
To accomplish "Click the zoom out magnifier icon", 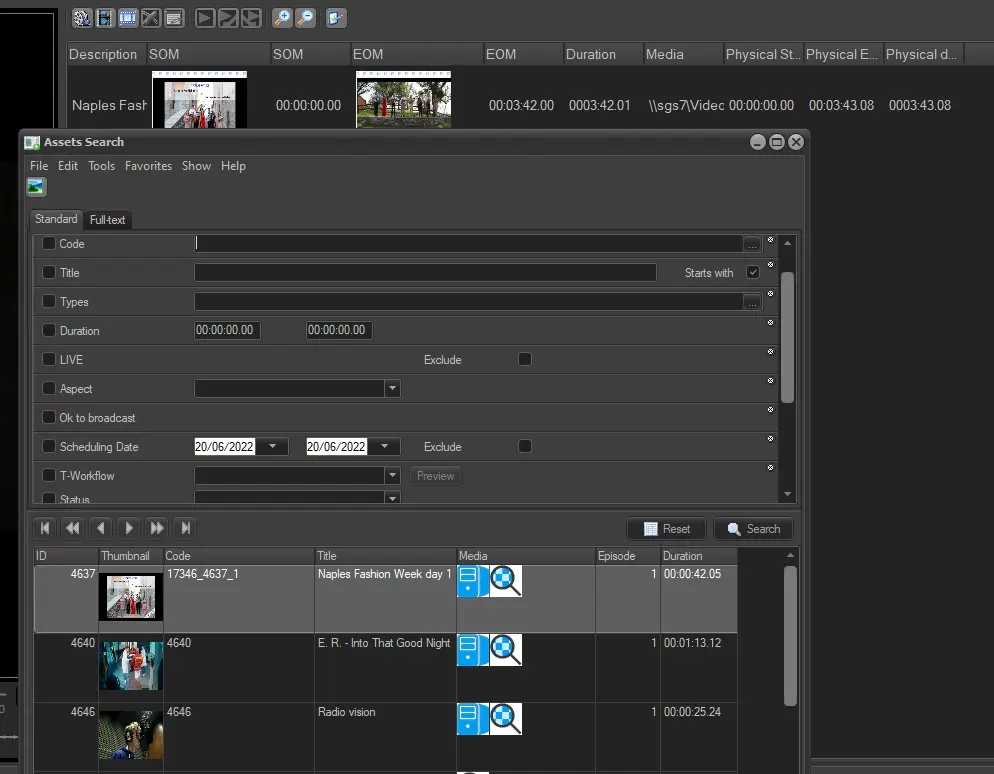I will (306, 17).
